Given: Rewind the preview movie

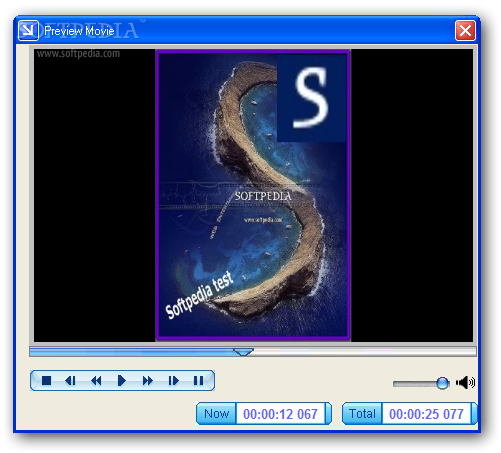Looking at the screenshot, I should (96, 380).
